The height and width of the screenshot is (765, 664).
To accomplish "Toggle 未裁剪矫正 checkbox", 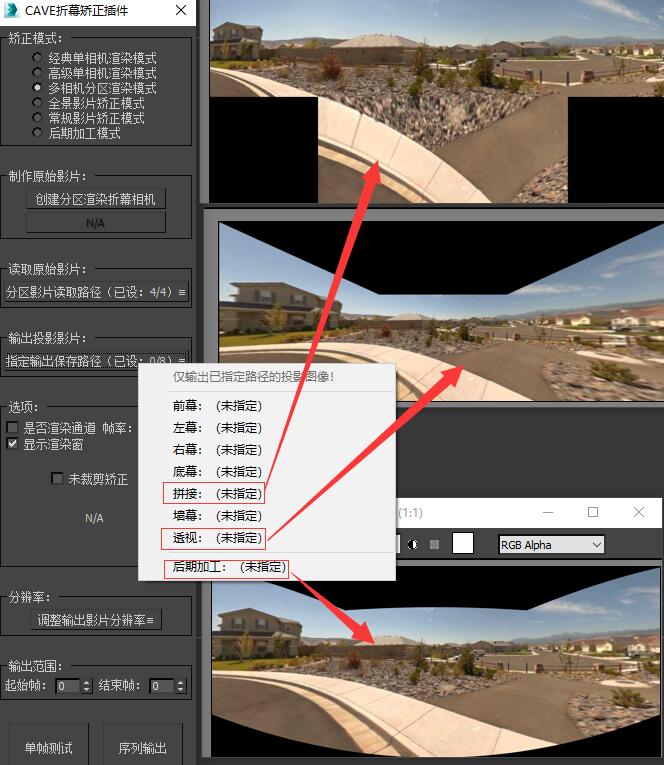I will point(57,479).
